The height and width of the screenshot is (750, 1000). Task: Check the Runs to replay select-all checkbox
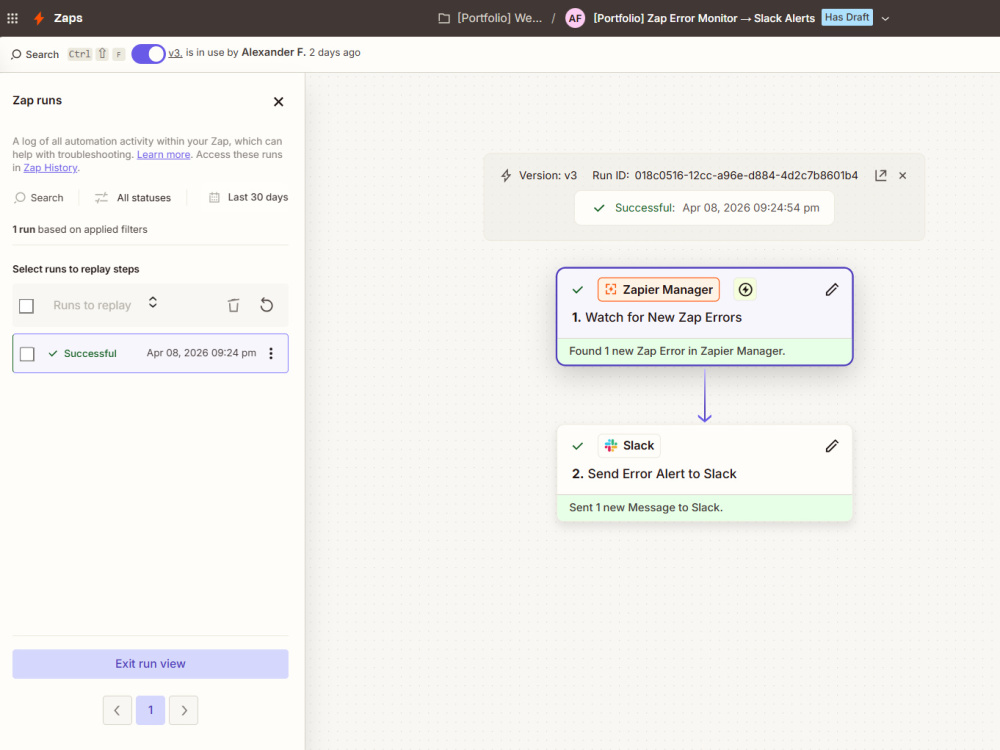pos(26,306)
